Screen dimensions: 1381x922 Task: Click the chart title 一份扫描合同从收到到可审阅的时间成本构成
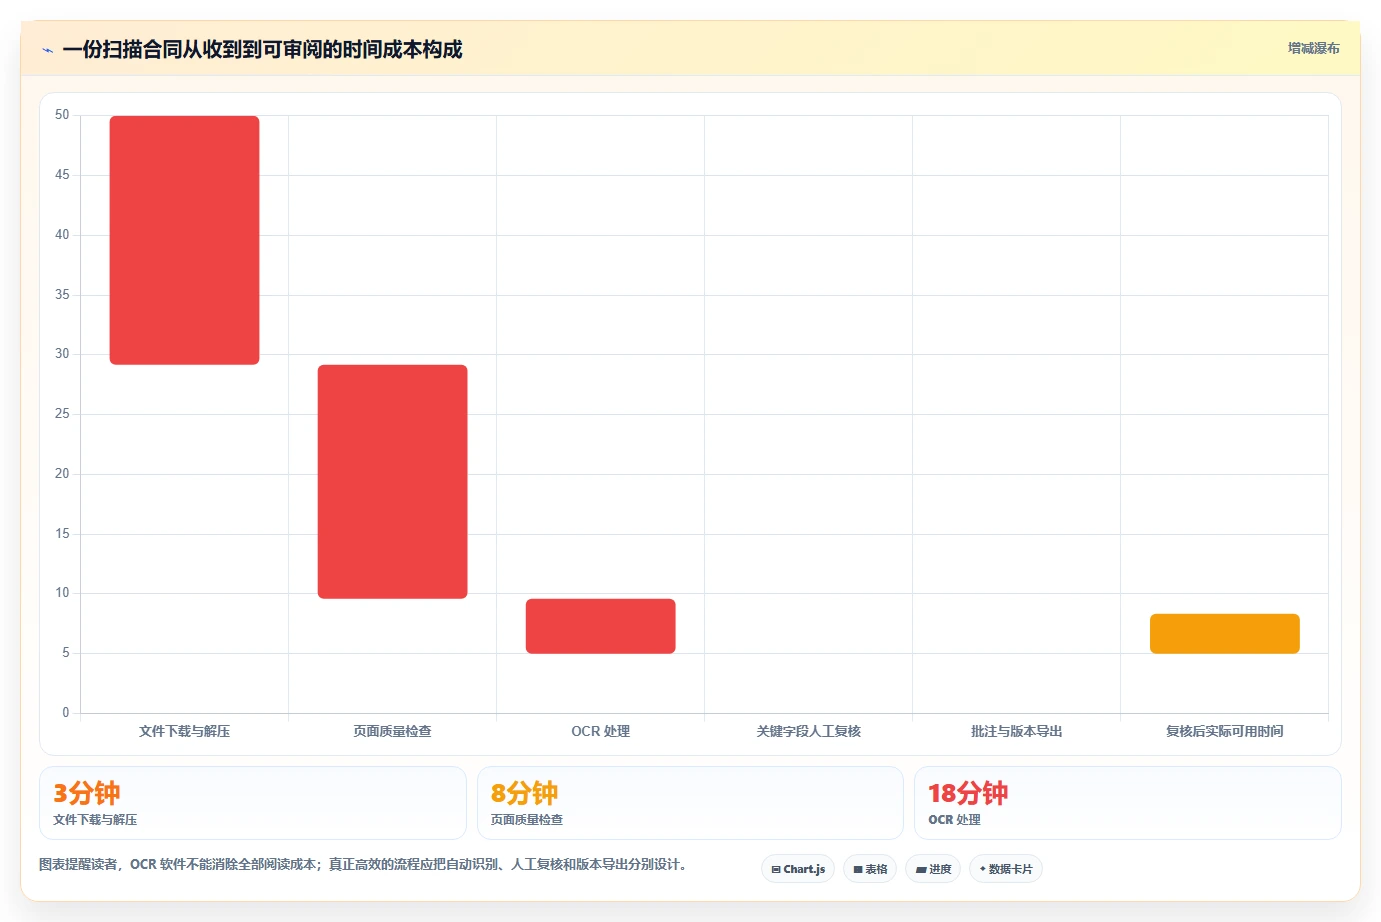tap(262, 49)
